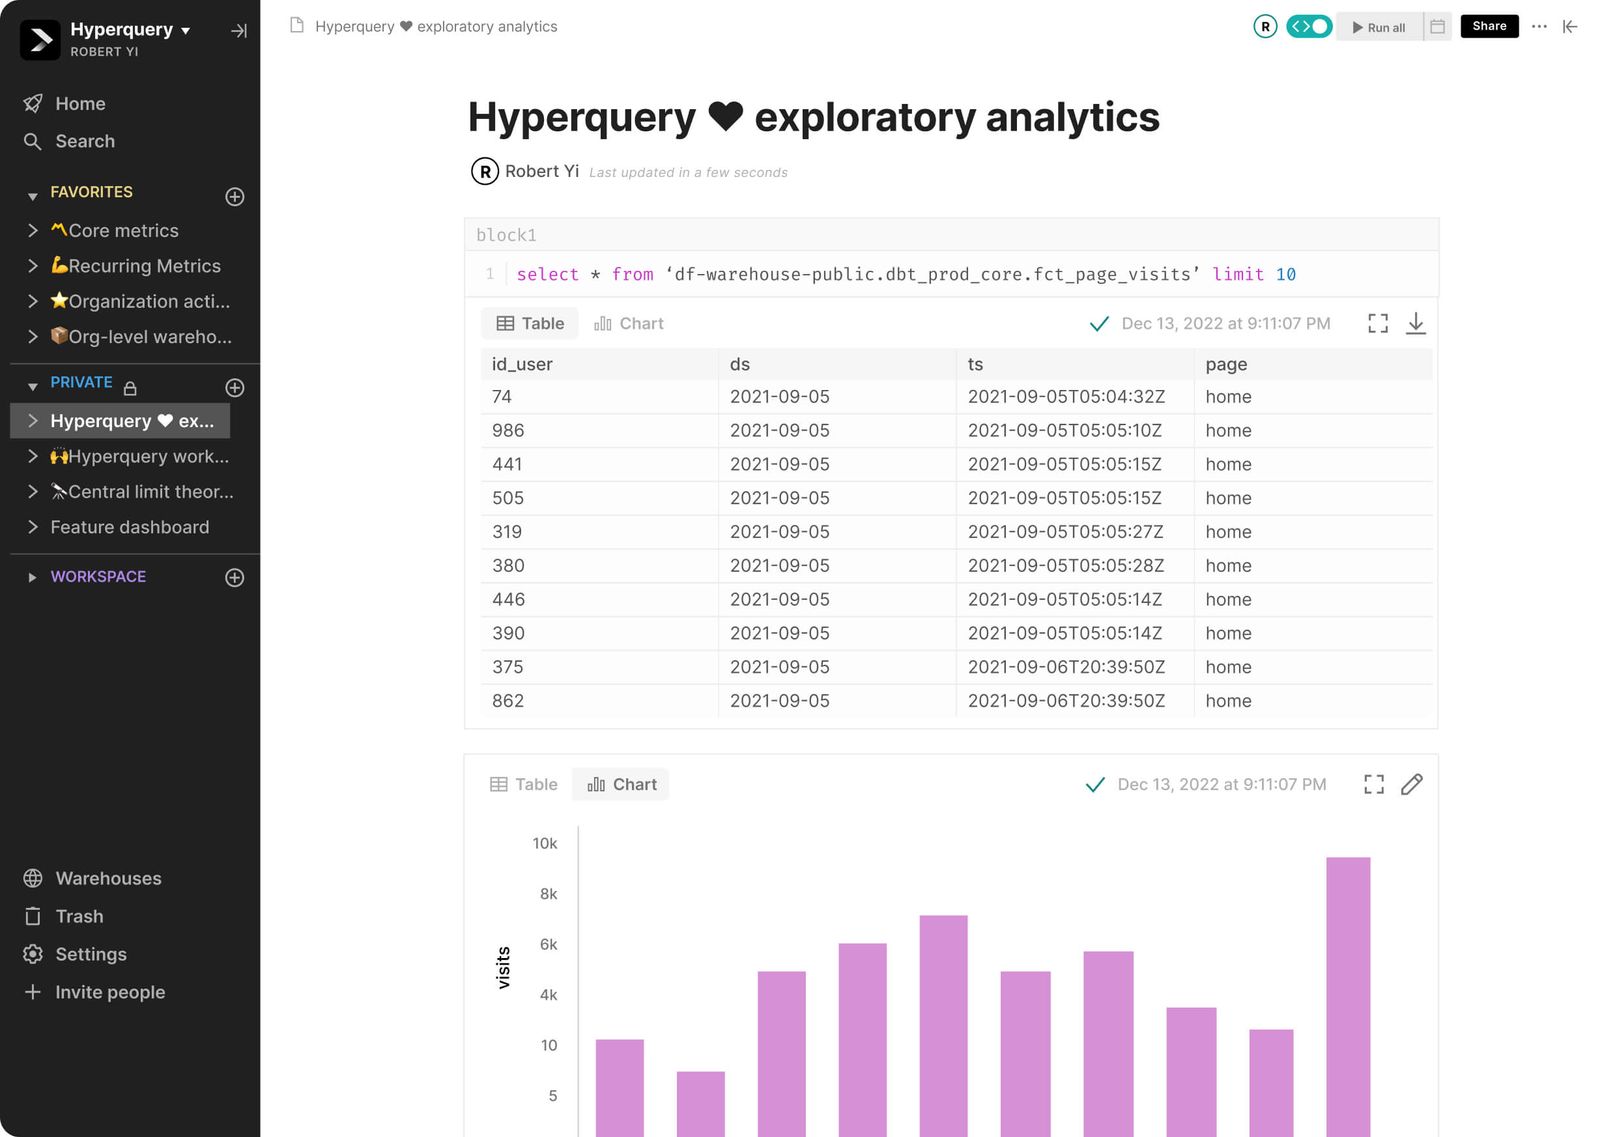The height and width of the screenshot is (1137, 1600).
Task: Open the Feature dashboard page
Action: click(x=129, y=527)
